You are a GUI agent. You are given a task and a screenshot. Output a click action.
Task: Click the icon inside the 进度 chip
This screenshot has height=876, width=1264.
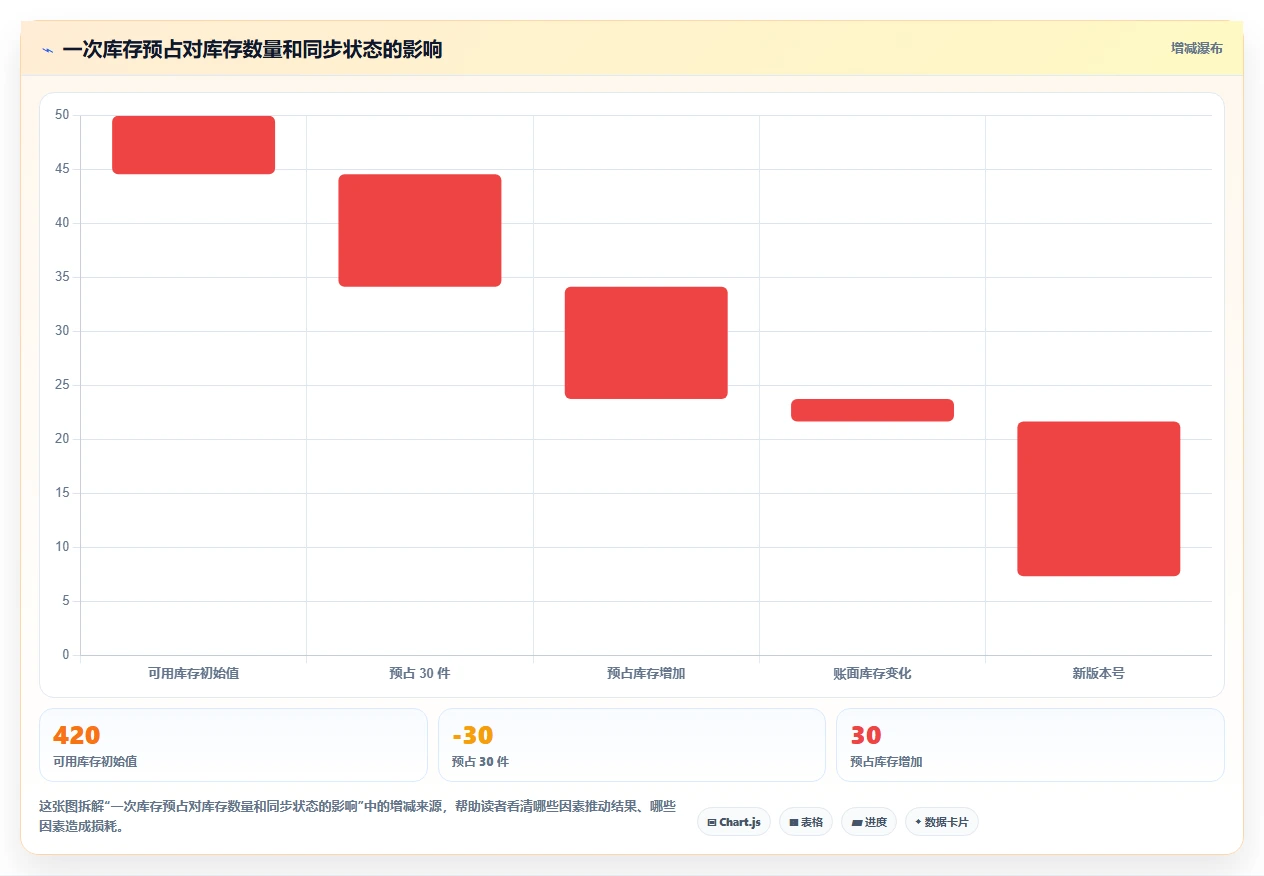[857, 822]
